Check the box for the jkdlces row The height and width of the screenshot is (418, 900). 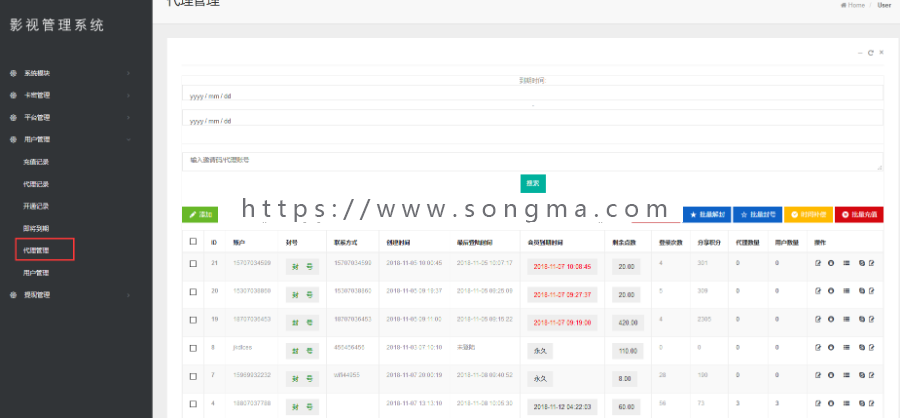pos(193,348)
